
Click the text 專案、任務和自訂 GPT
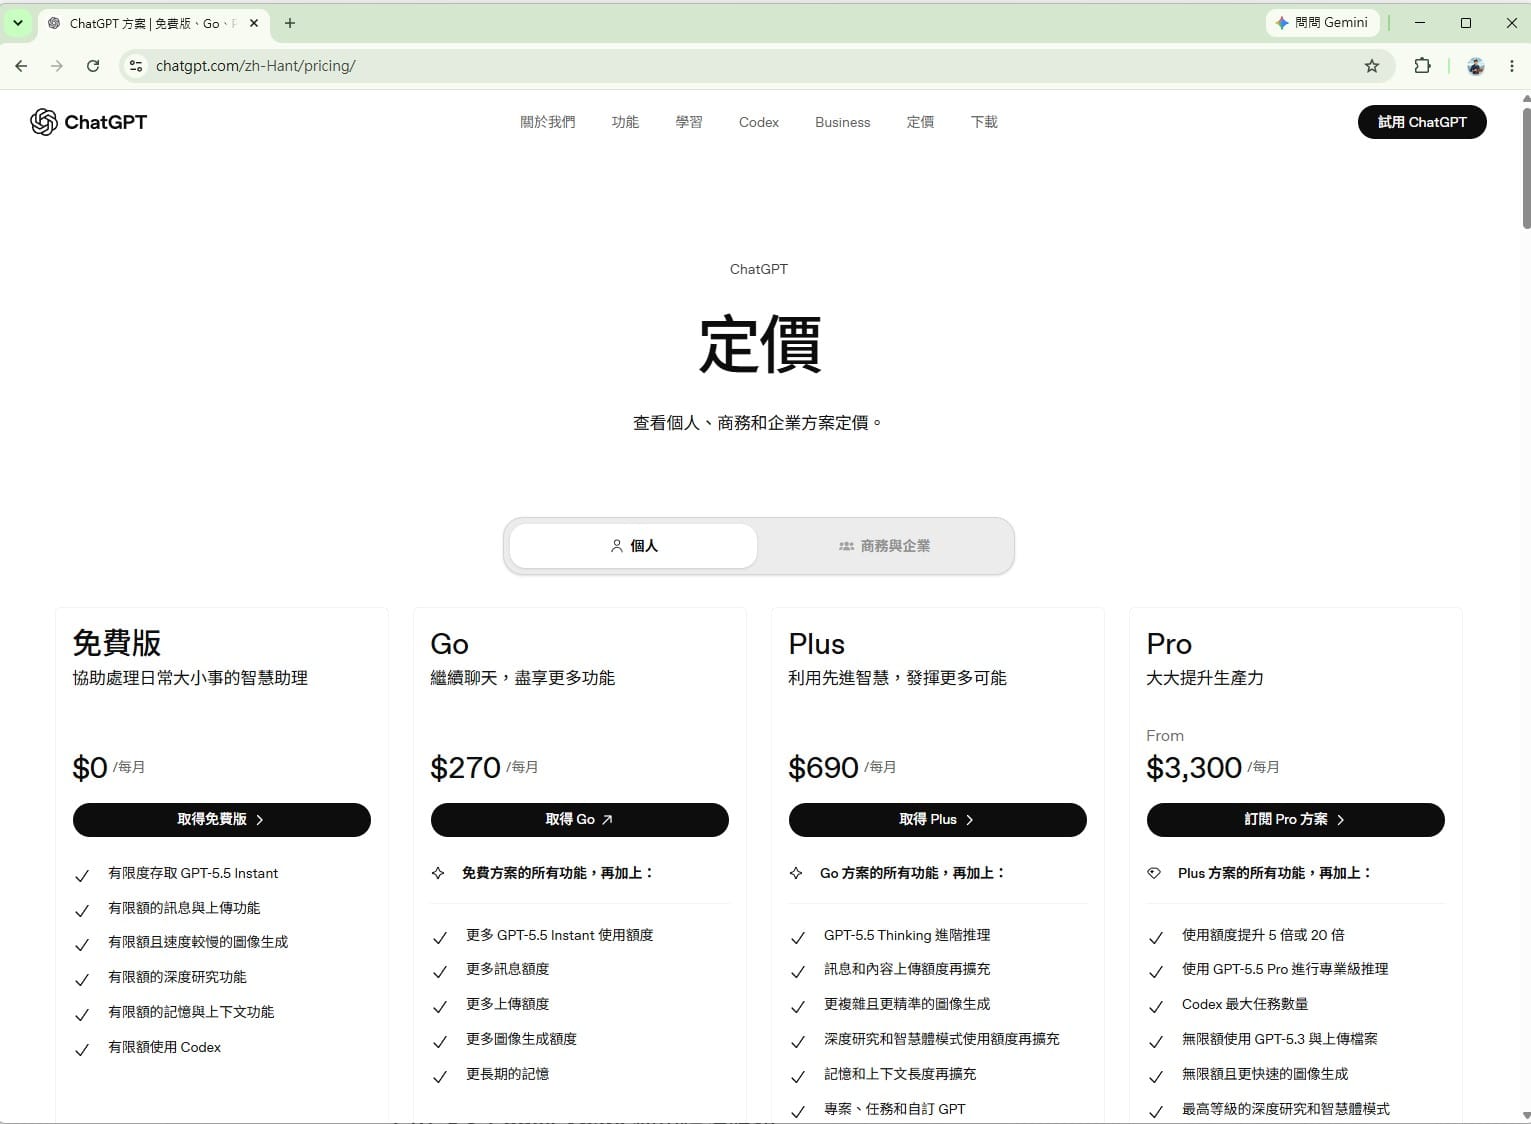point(895,1109)
